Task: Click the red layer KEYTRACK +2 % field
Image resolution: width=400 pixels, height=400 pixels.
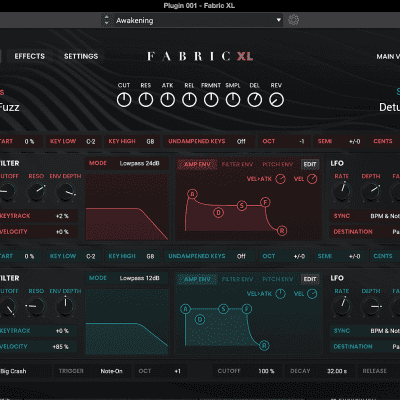Action: click(x=38, y=216)
